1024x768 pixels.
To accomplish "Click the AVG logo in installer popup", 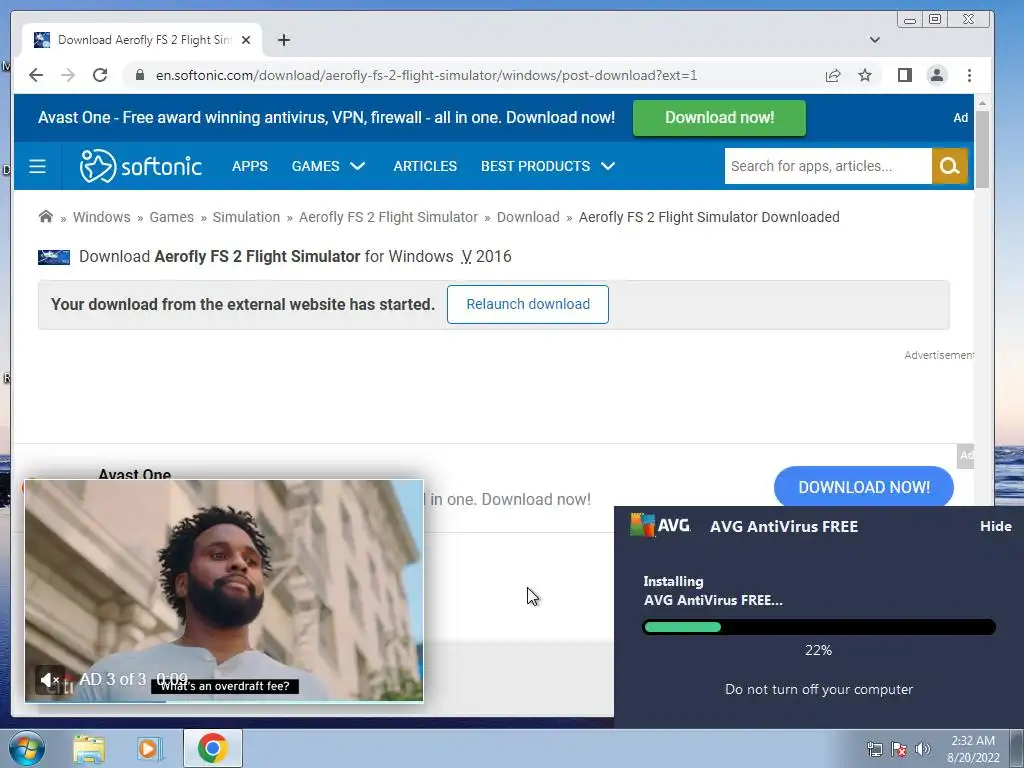I will (x=660, y=525).
